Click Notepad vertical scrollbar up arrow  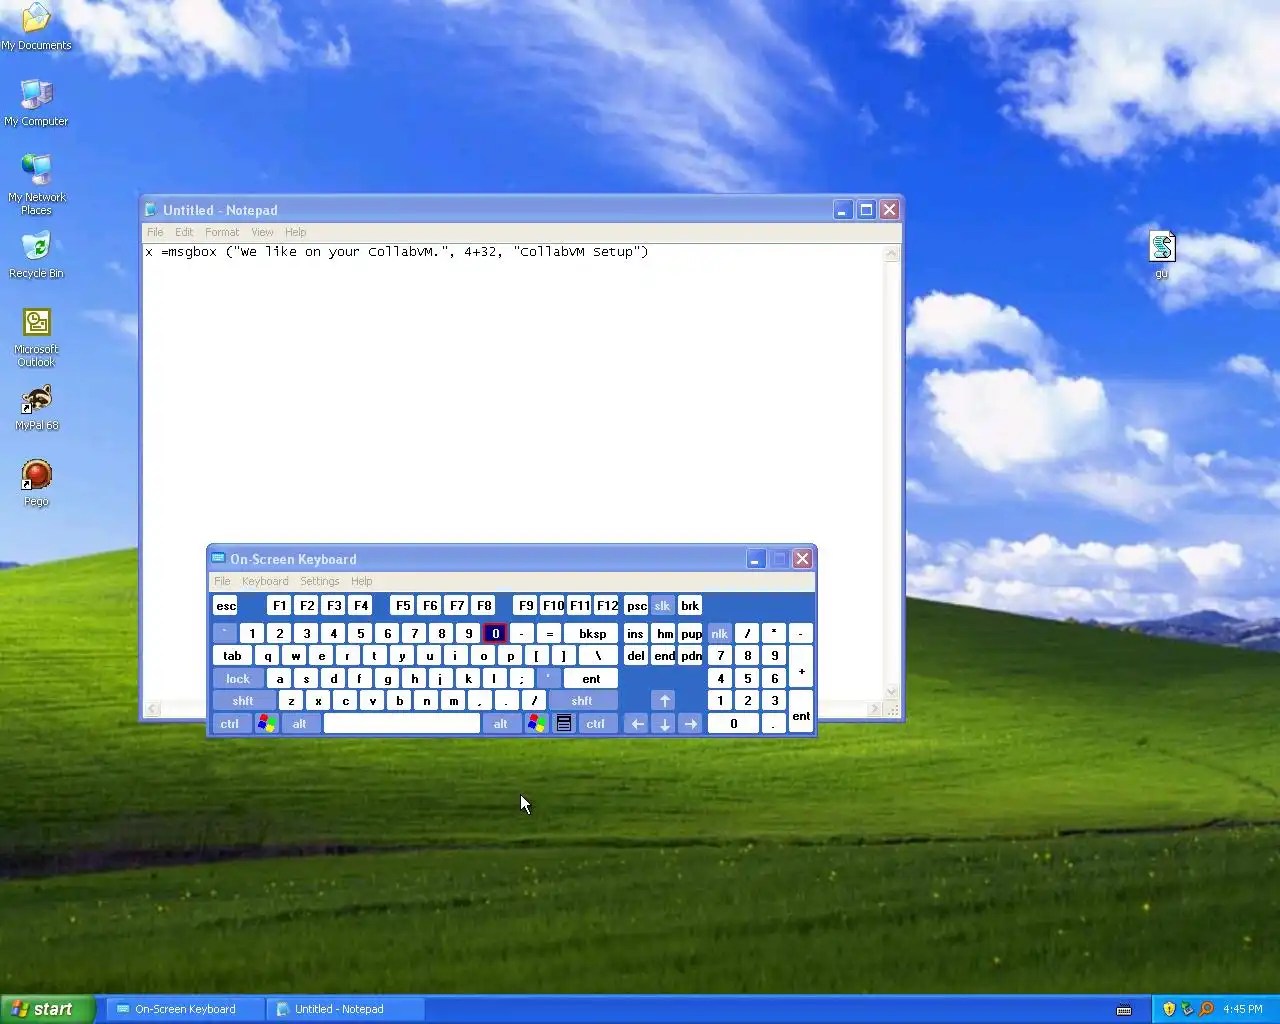892,254
